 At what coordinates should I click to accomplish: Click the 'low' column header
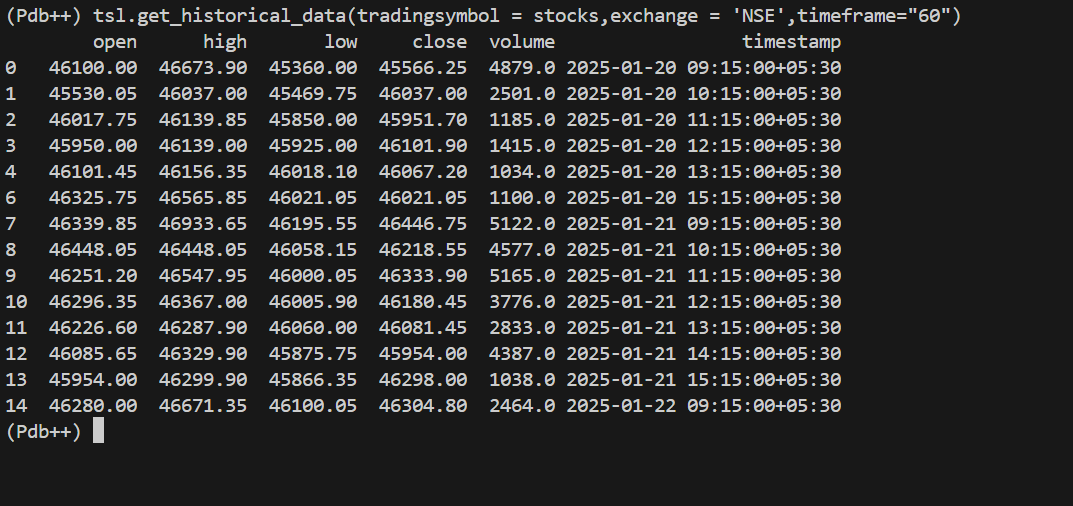[341, 42]
